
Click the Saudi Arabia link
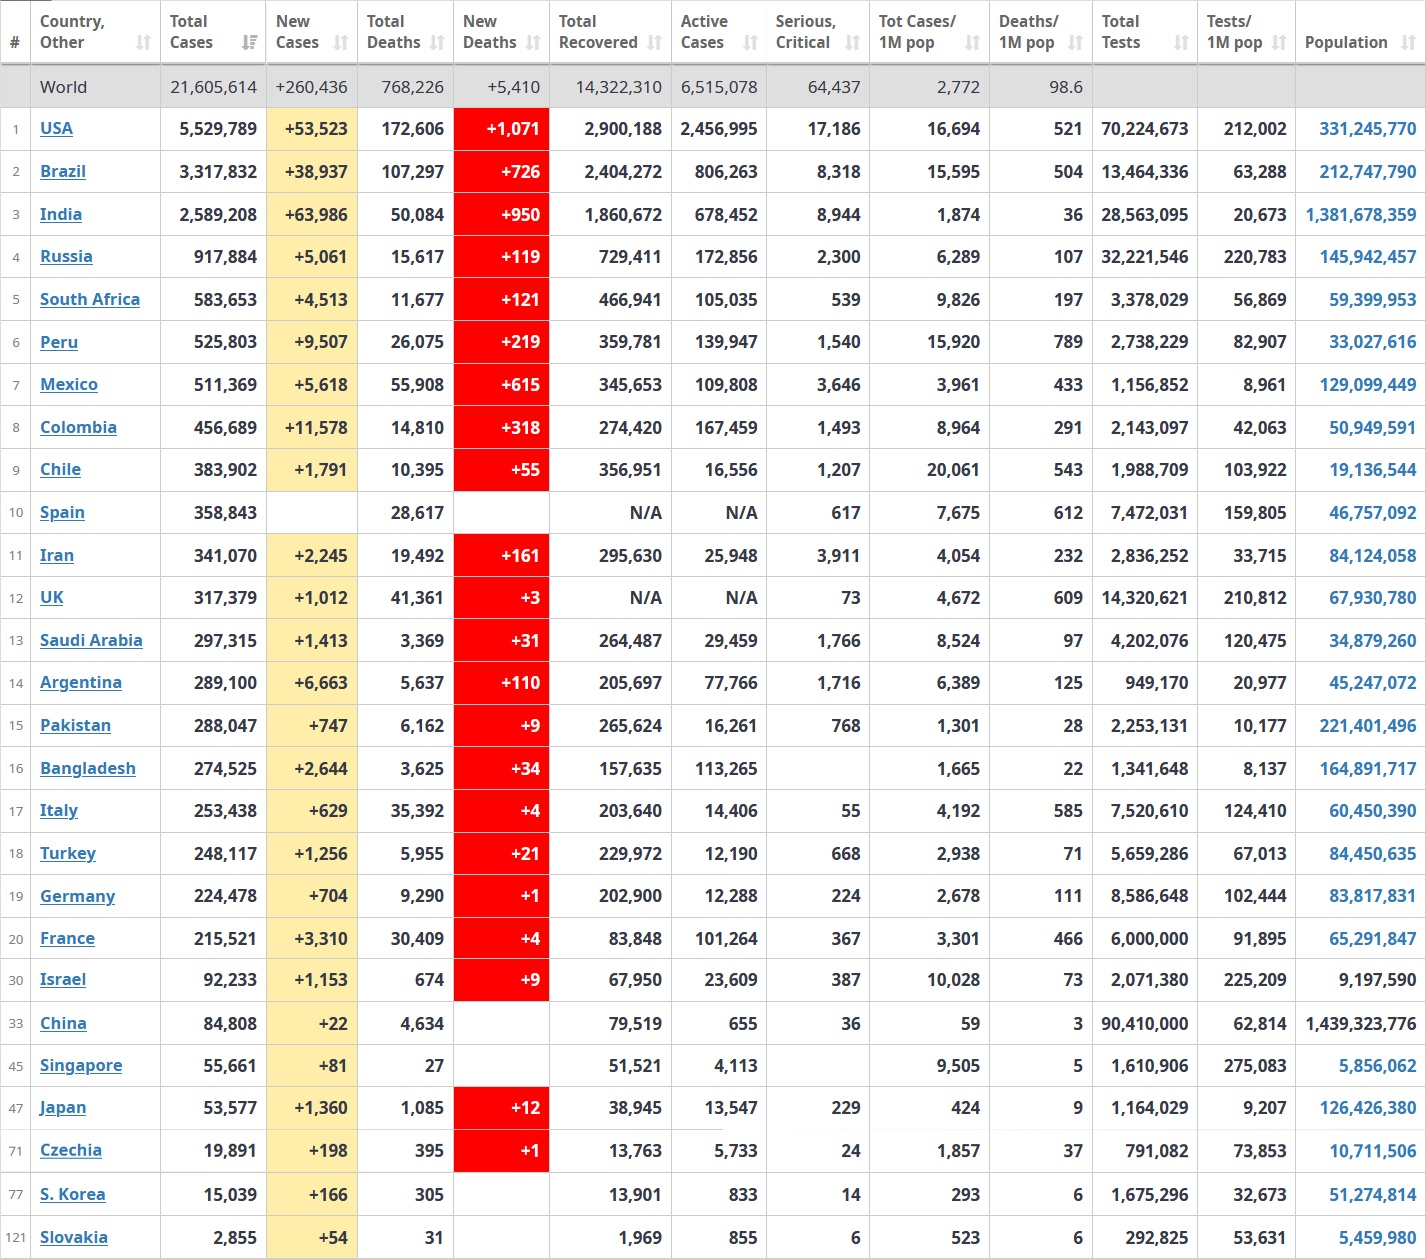(91, 641)
